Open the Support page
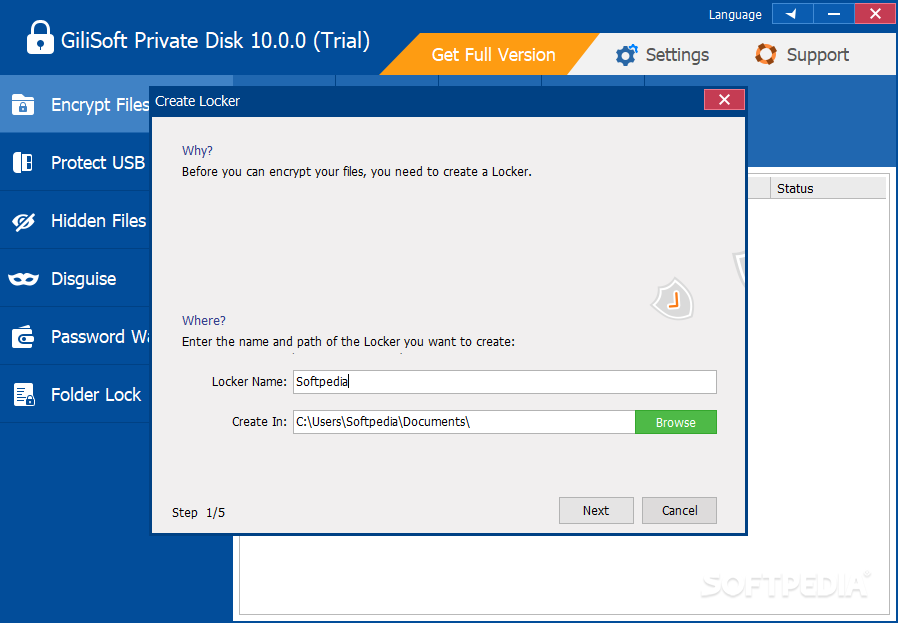 pos(802,54)
